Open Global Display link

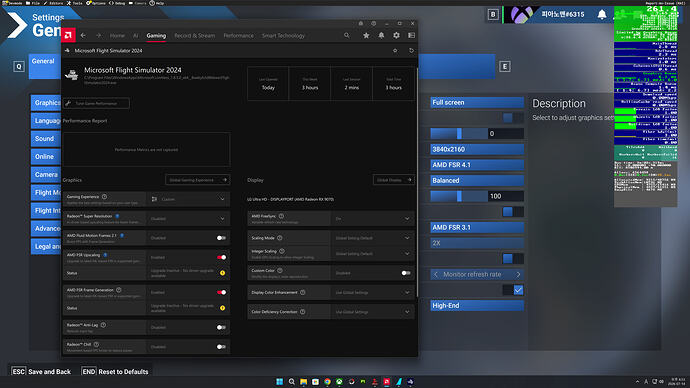[393, 180]
